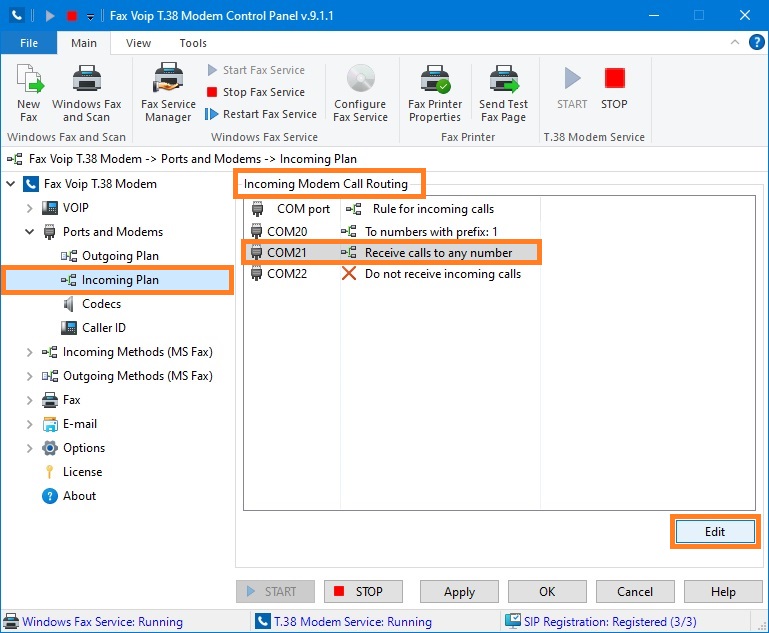Image resolution: width=769 pixels, height=633 pixels.
Task: Select License tree item
Action: click(82, 472)
